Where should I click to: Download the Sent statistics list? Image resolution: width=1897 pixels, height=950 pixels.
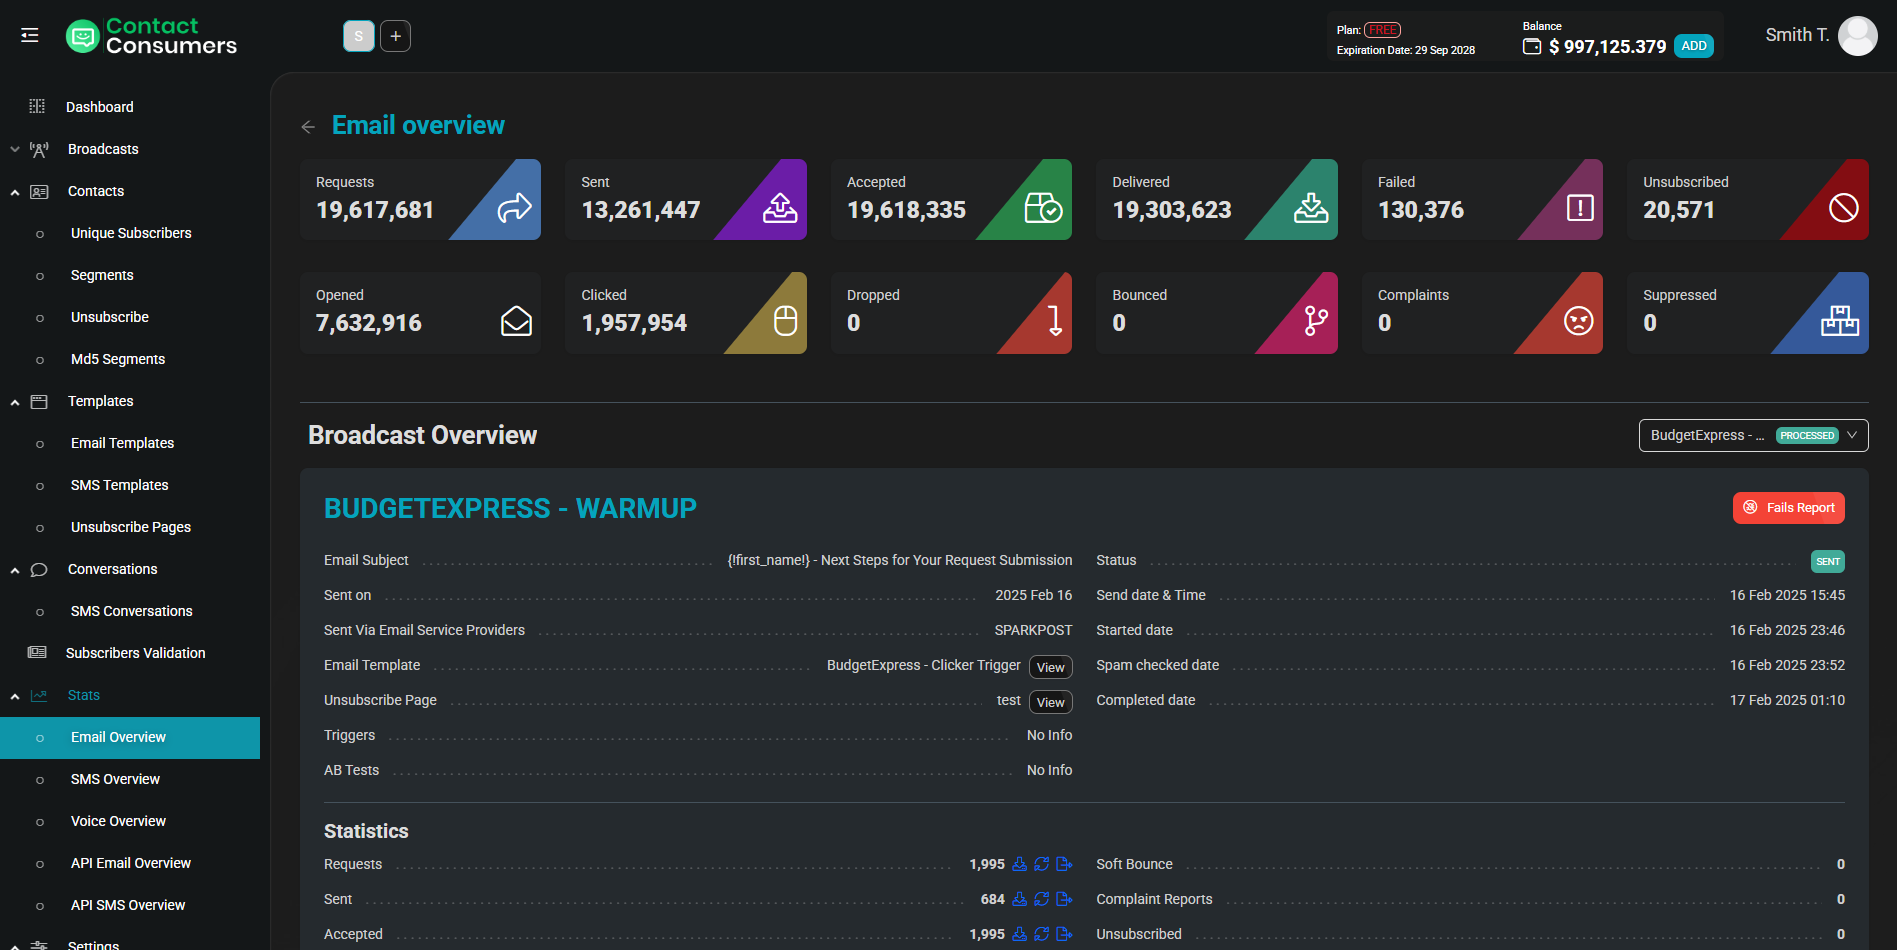click(x=1020, y=899)
